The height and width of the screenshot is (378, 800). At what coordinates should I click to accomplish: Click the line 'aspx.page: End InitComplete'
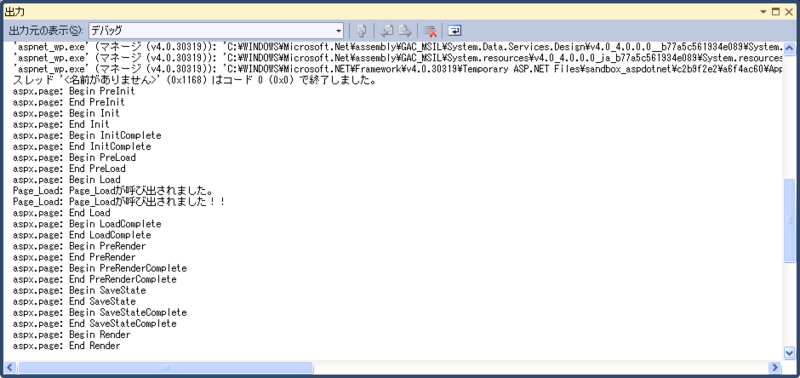pyautogui.click(x=82, y=147)
